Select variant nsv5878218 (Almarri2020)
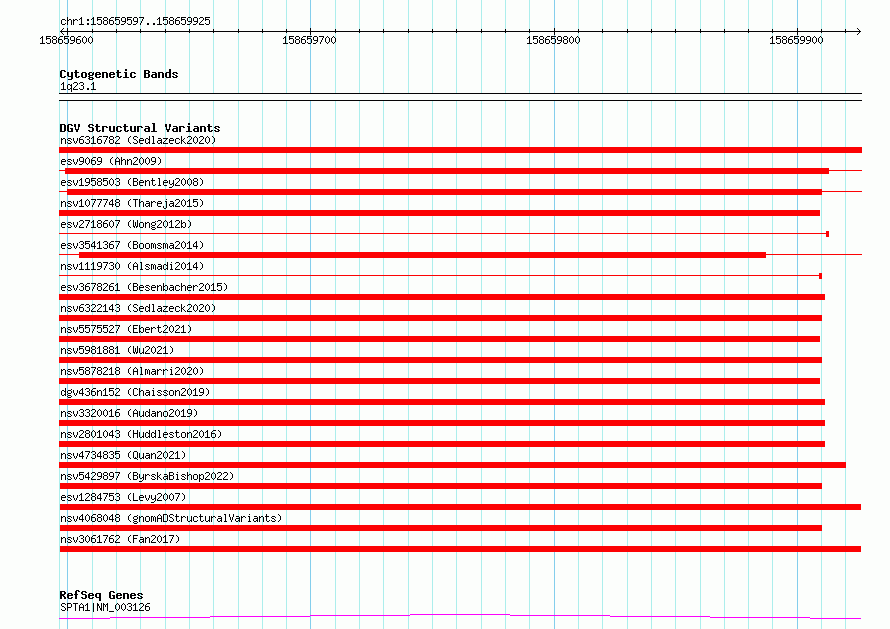890x629 pixels. click(132, 371)
